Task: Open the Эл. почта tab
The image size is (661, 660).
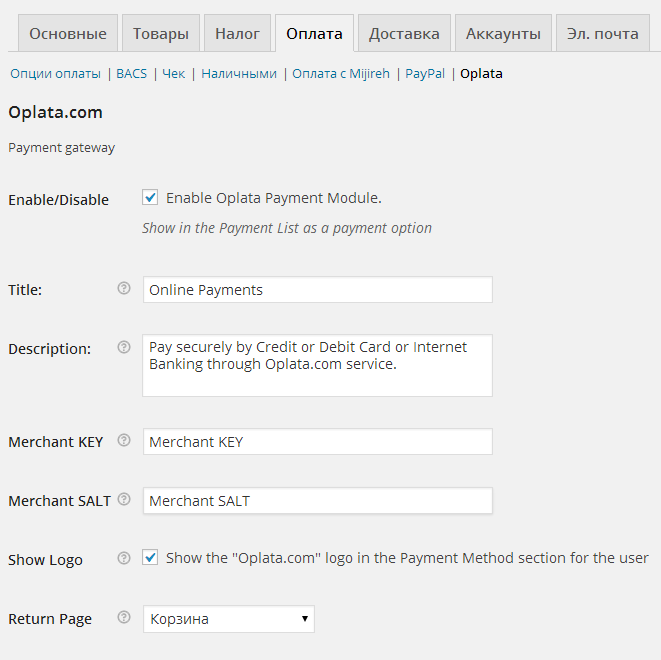Action: (x=603, y=33)
